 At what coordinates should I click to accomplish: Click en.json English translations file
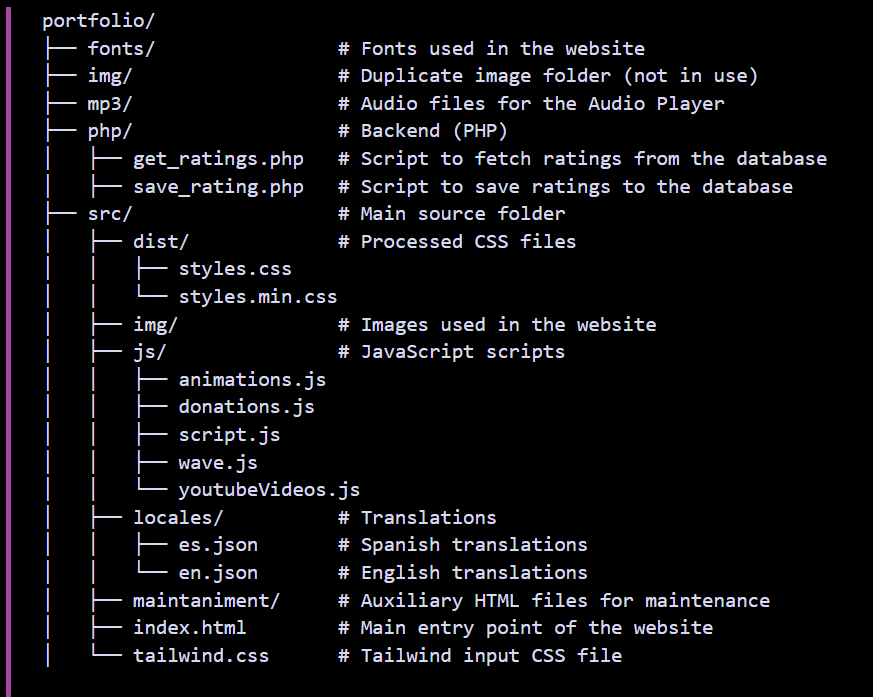tap(218, 573)
